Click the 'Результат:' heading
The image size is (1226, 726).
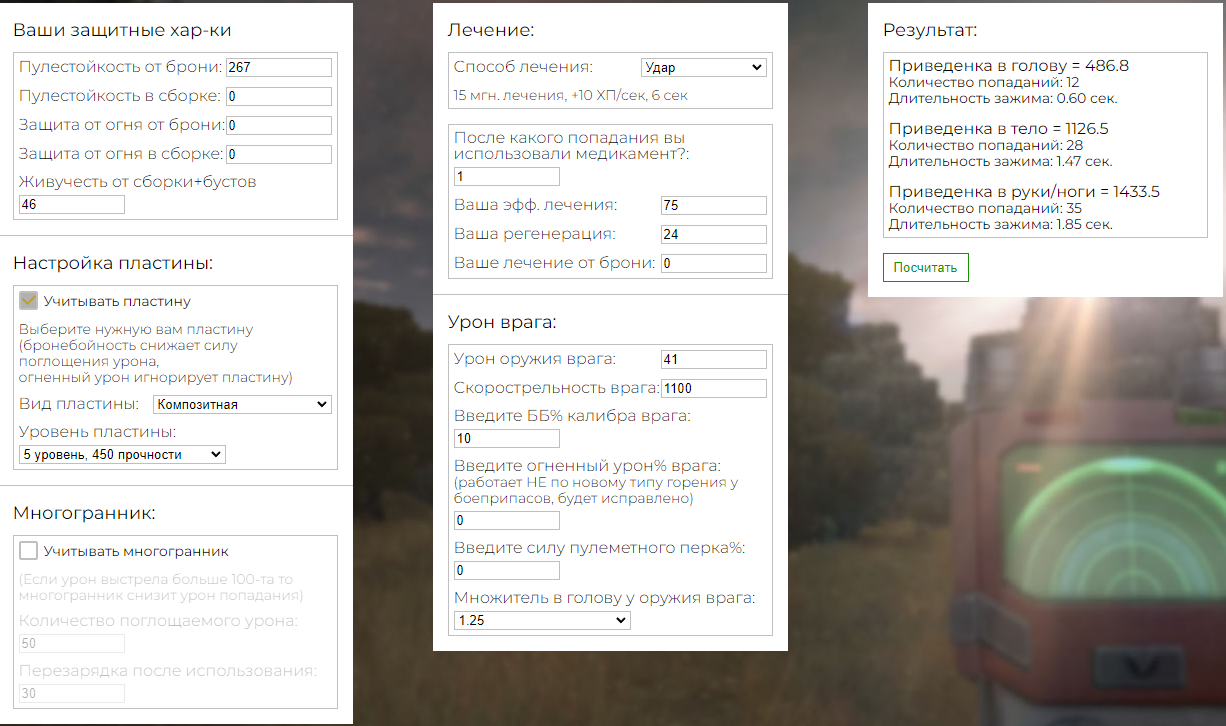930,30
